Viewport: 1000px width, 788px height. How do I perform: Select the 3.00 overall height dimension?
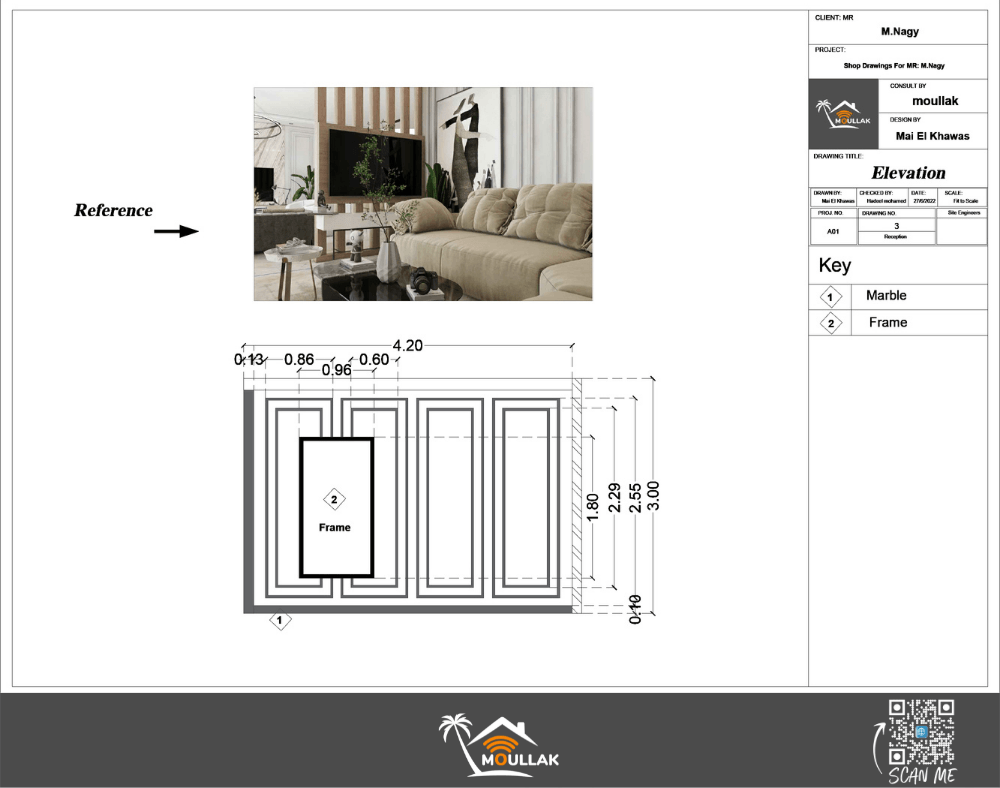[x=653, y=497]
